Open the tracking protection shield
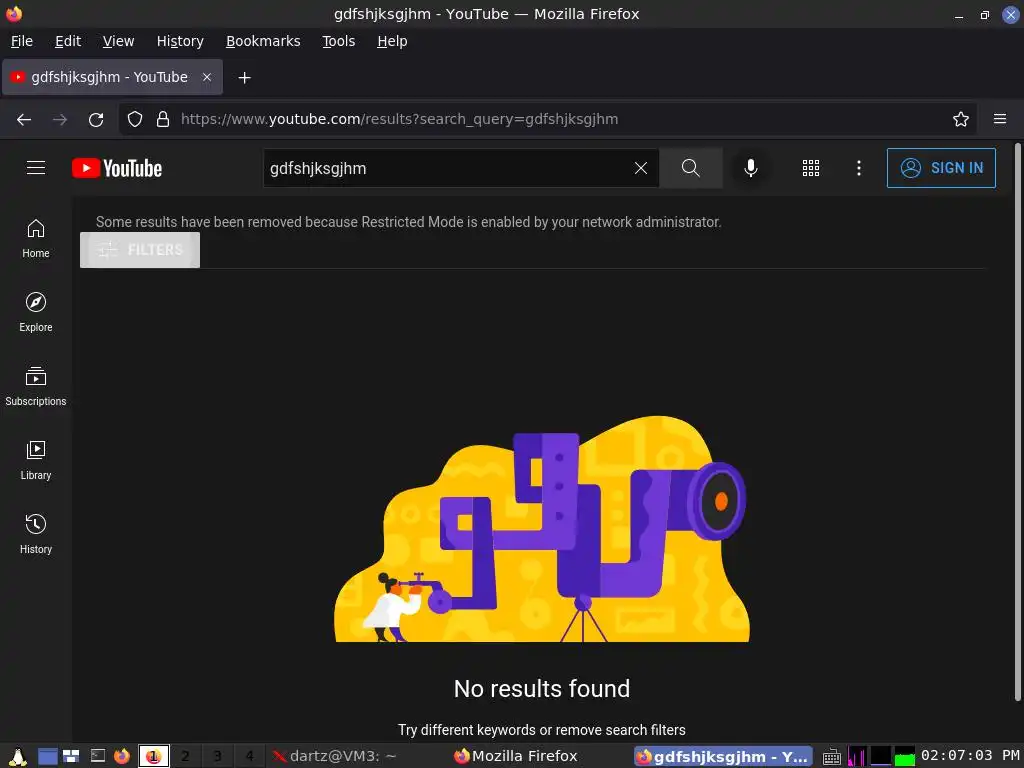 coord(135,119)
